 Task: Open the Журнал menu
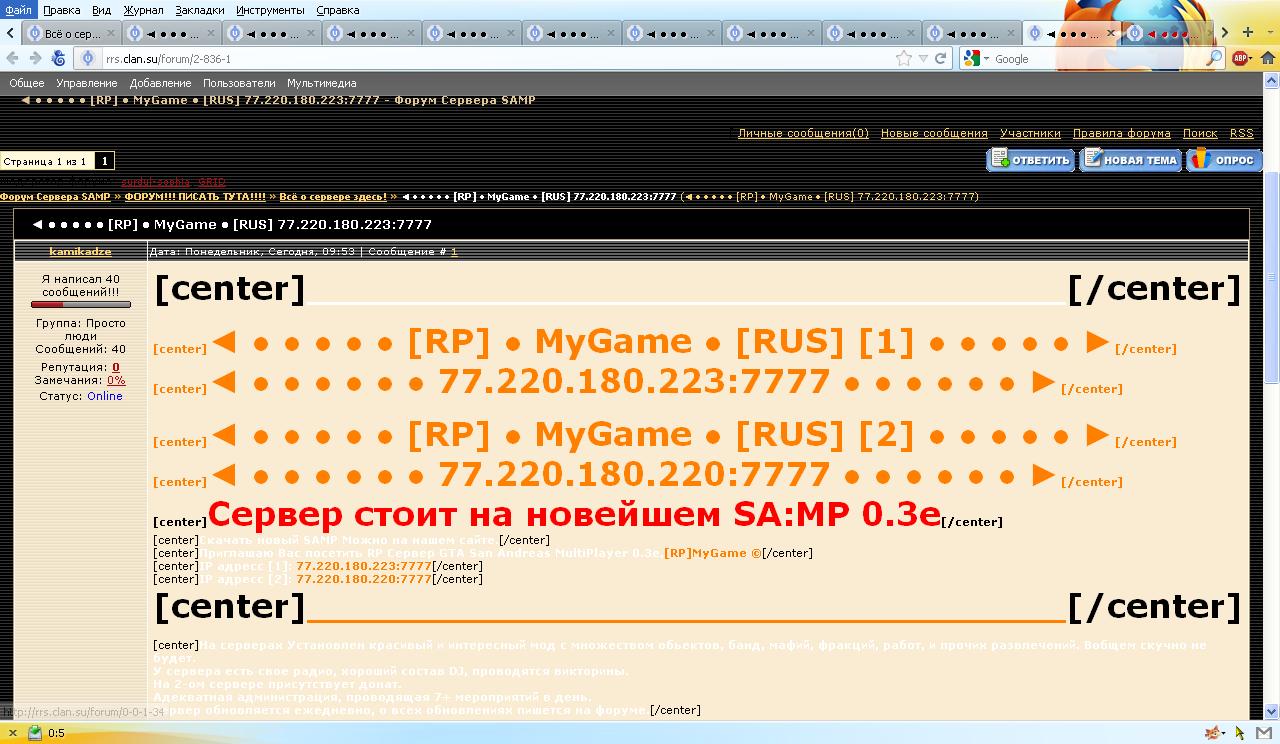coord(143,10)
